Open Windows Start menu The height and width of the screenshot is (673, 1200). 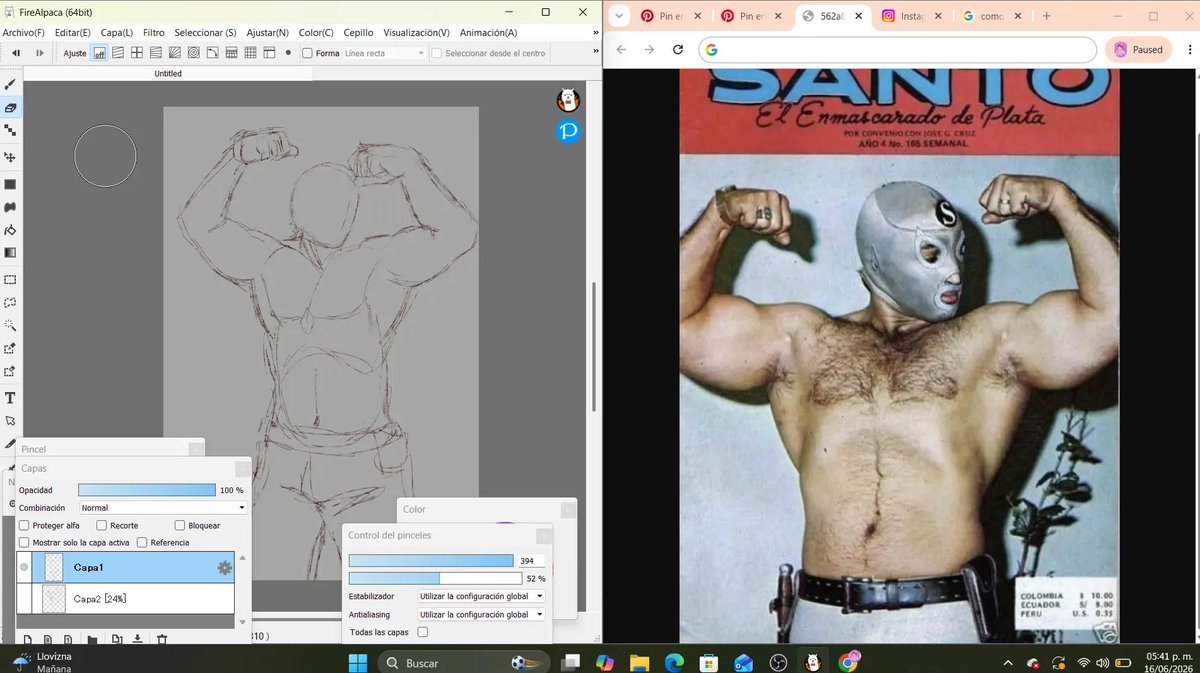point(358,662)
